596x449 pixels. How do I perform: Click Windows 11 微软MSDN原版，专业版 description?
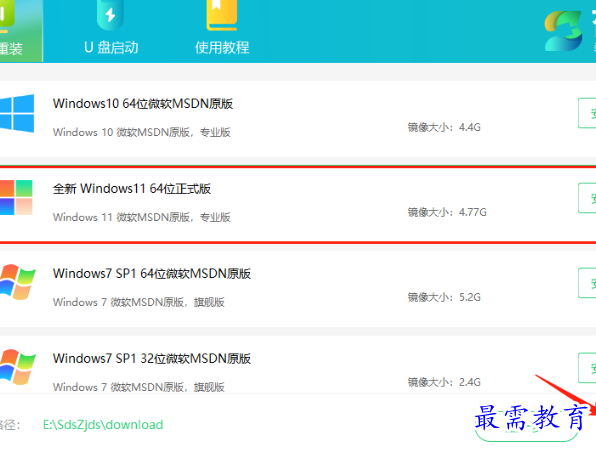pos(142,217)
